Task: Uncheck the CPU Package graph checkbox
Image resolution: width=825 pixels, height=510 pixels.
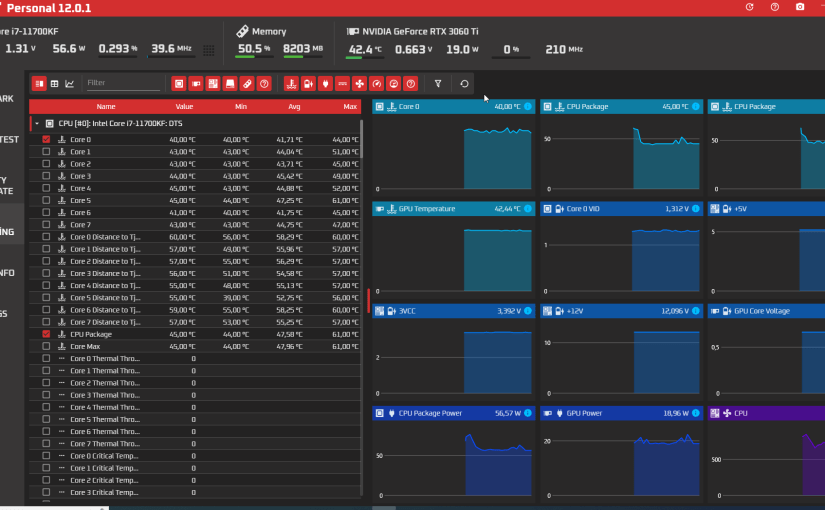Action: coord(46,334)
